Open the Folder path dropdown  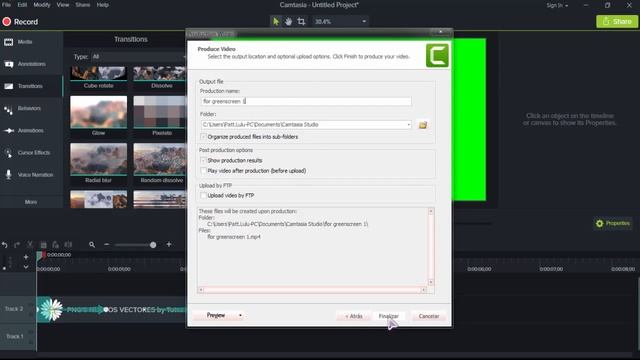pos(408,124)
